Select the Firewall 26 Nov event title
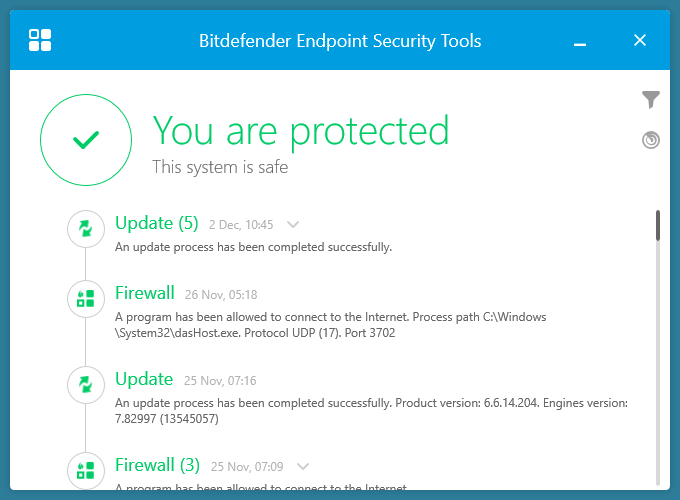Viewport: 680px width, 500px height. pos(145,293)
